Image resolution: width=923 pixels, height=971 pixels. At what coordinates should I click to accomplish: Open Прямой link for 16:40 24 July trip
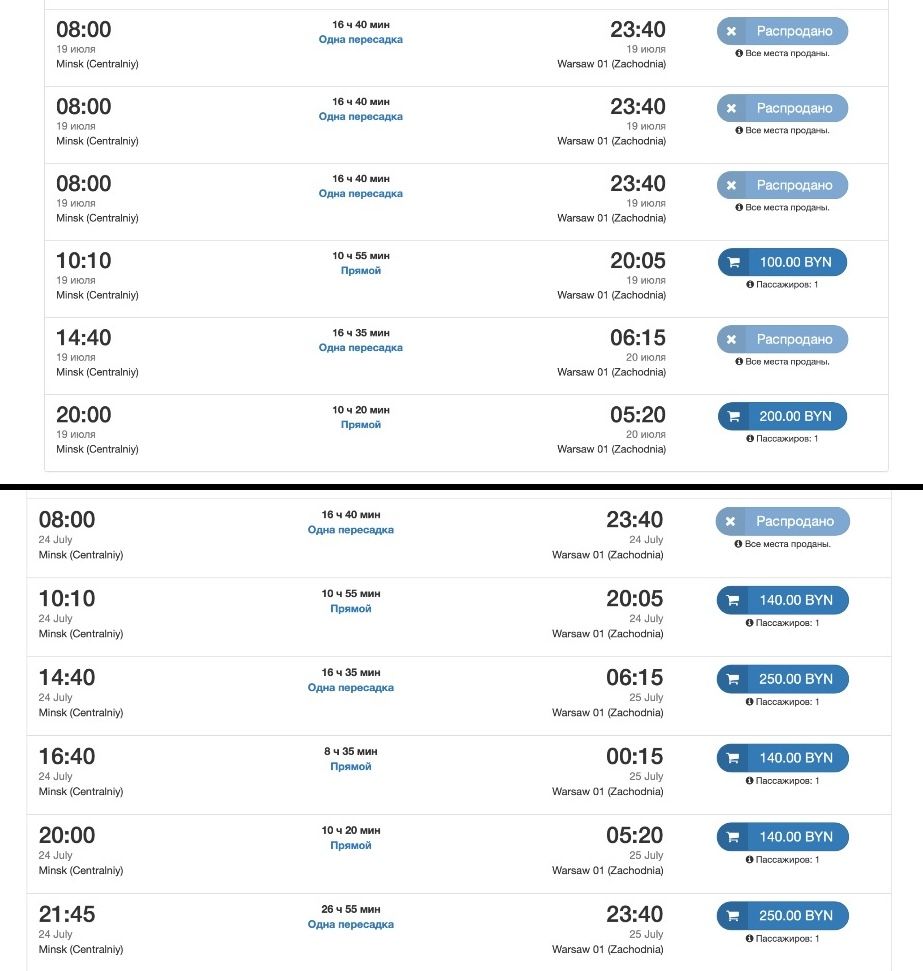351,767
